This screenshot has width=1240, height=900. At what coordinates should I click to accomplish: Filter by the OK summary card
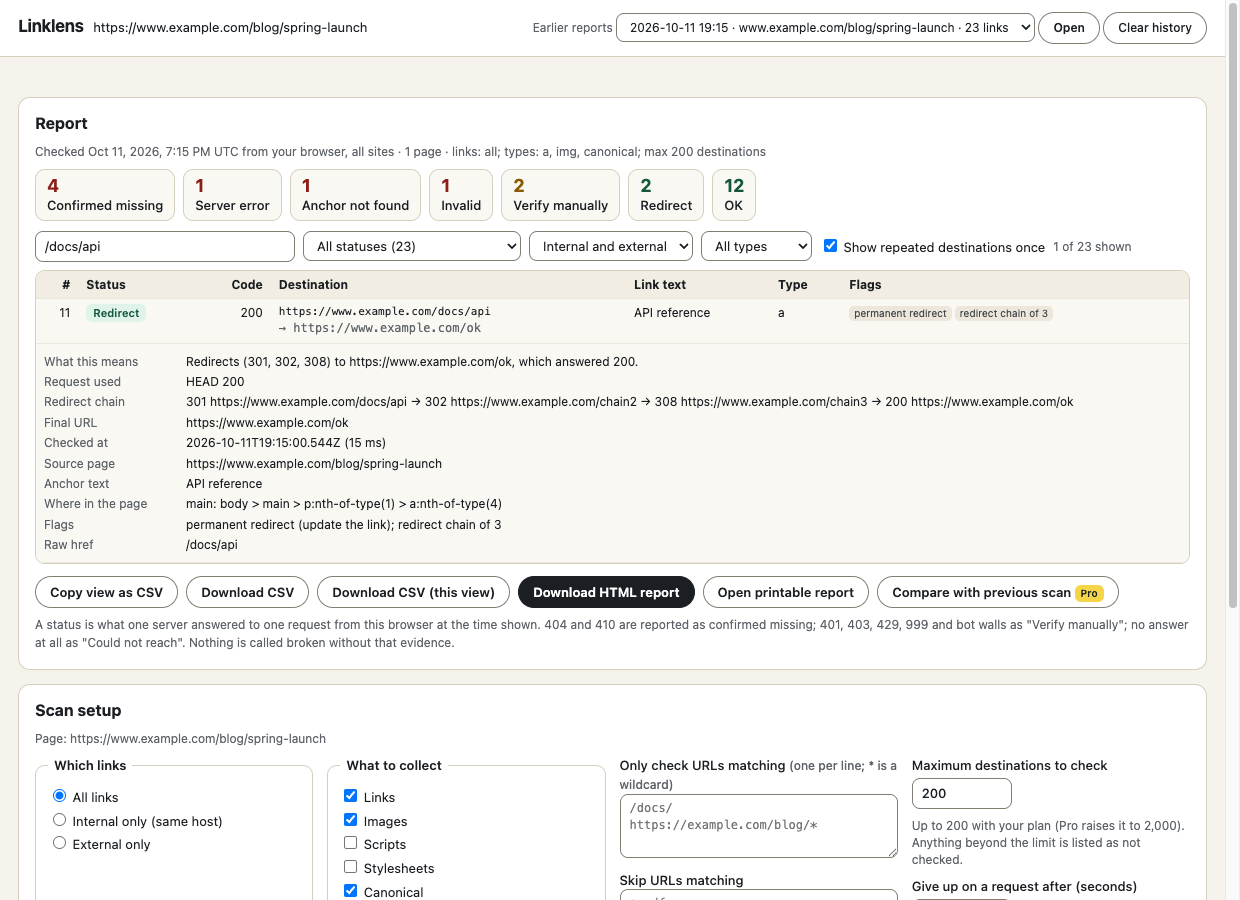click(x=734, y=195)
